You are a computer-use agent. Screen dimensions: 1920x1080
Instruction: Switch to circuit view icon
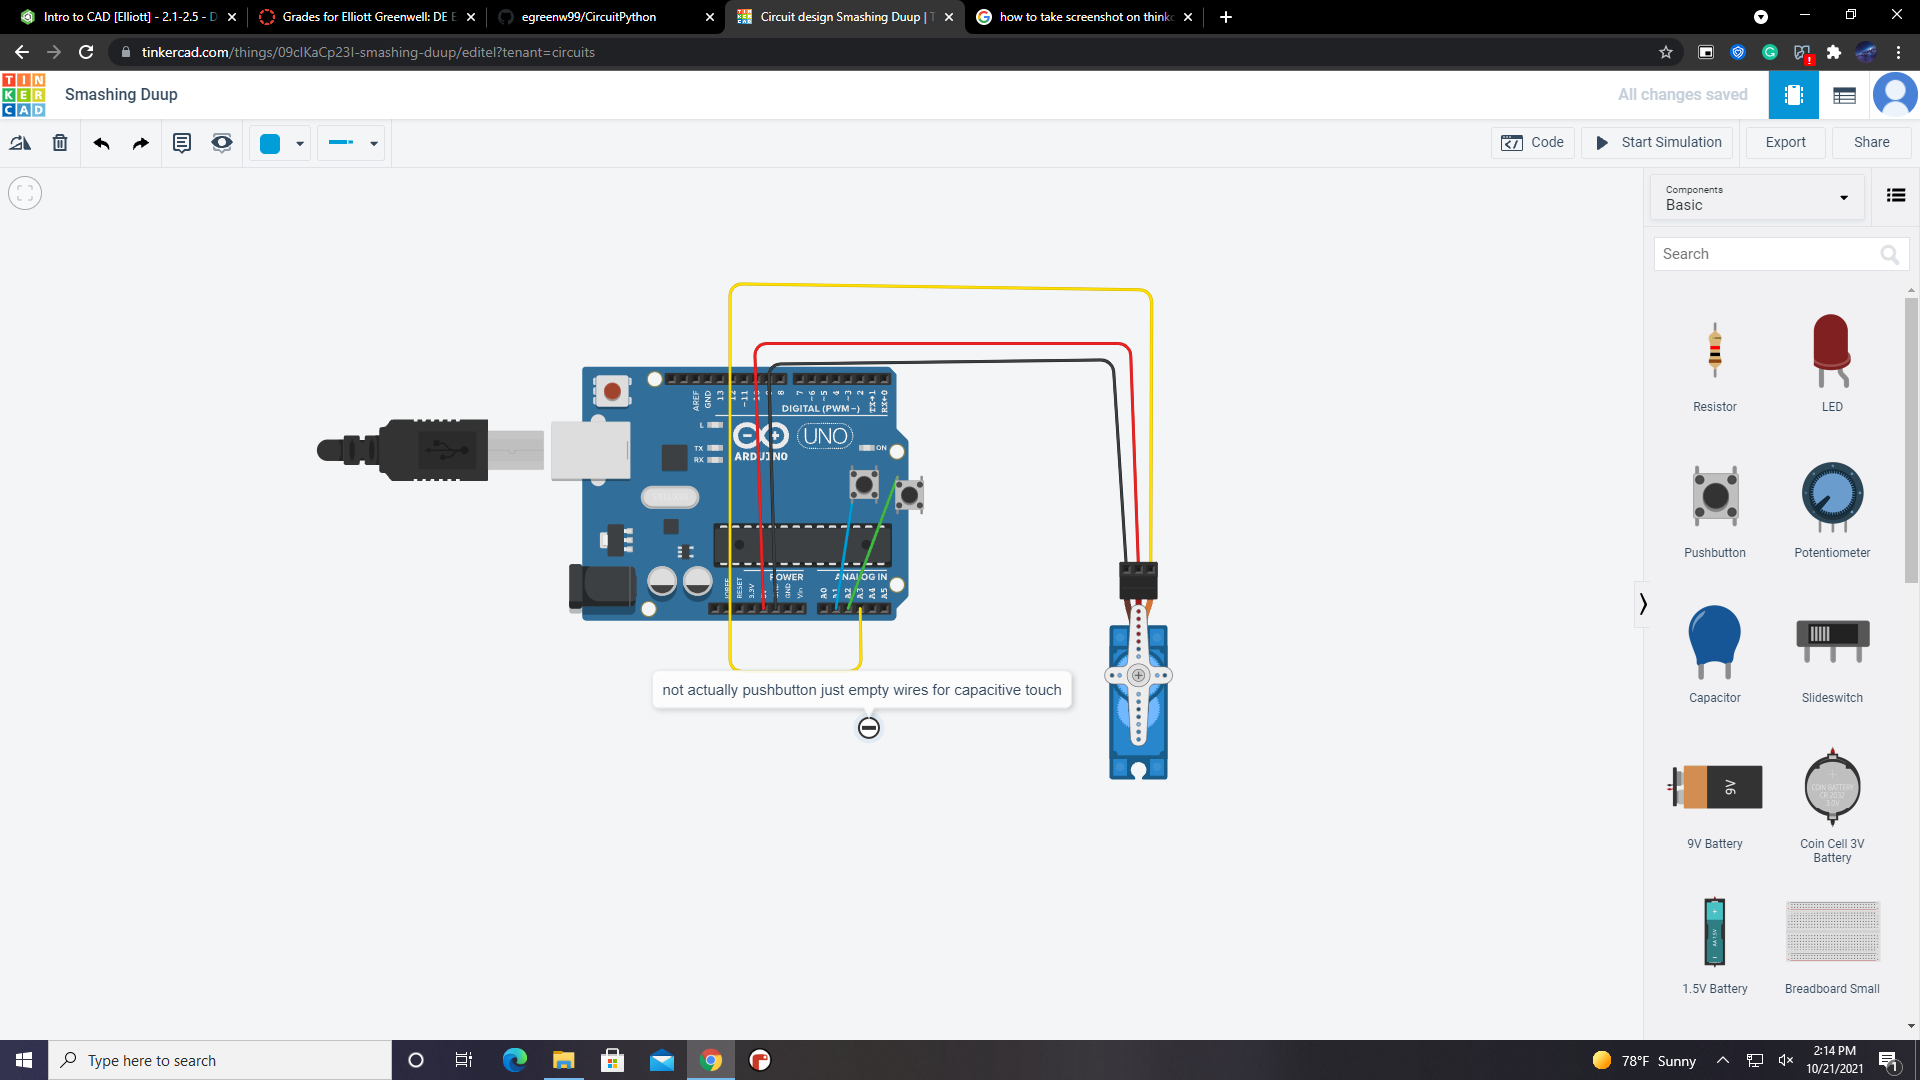pyautogui.click(x=1794, y=95)
